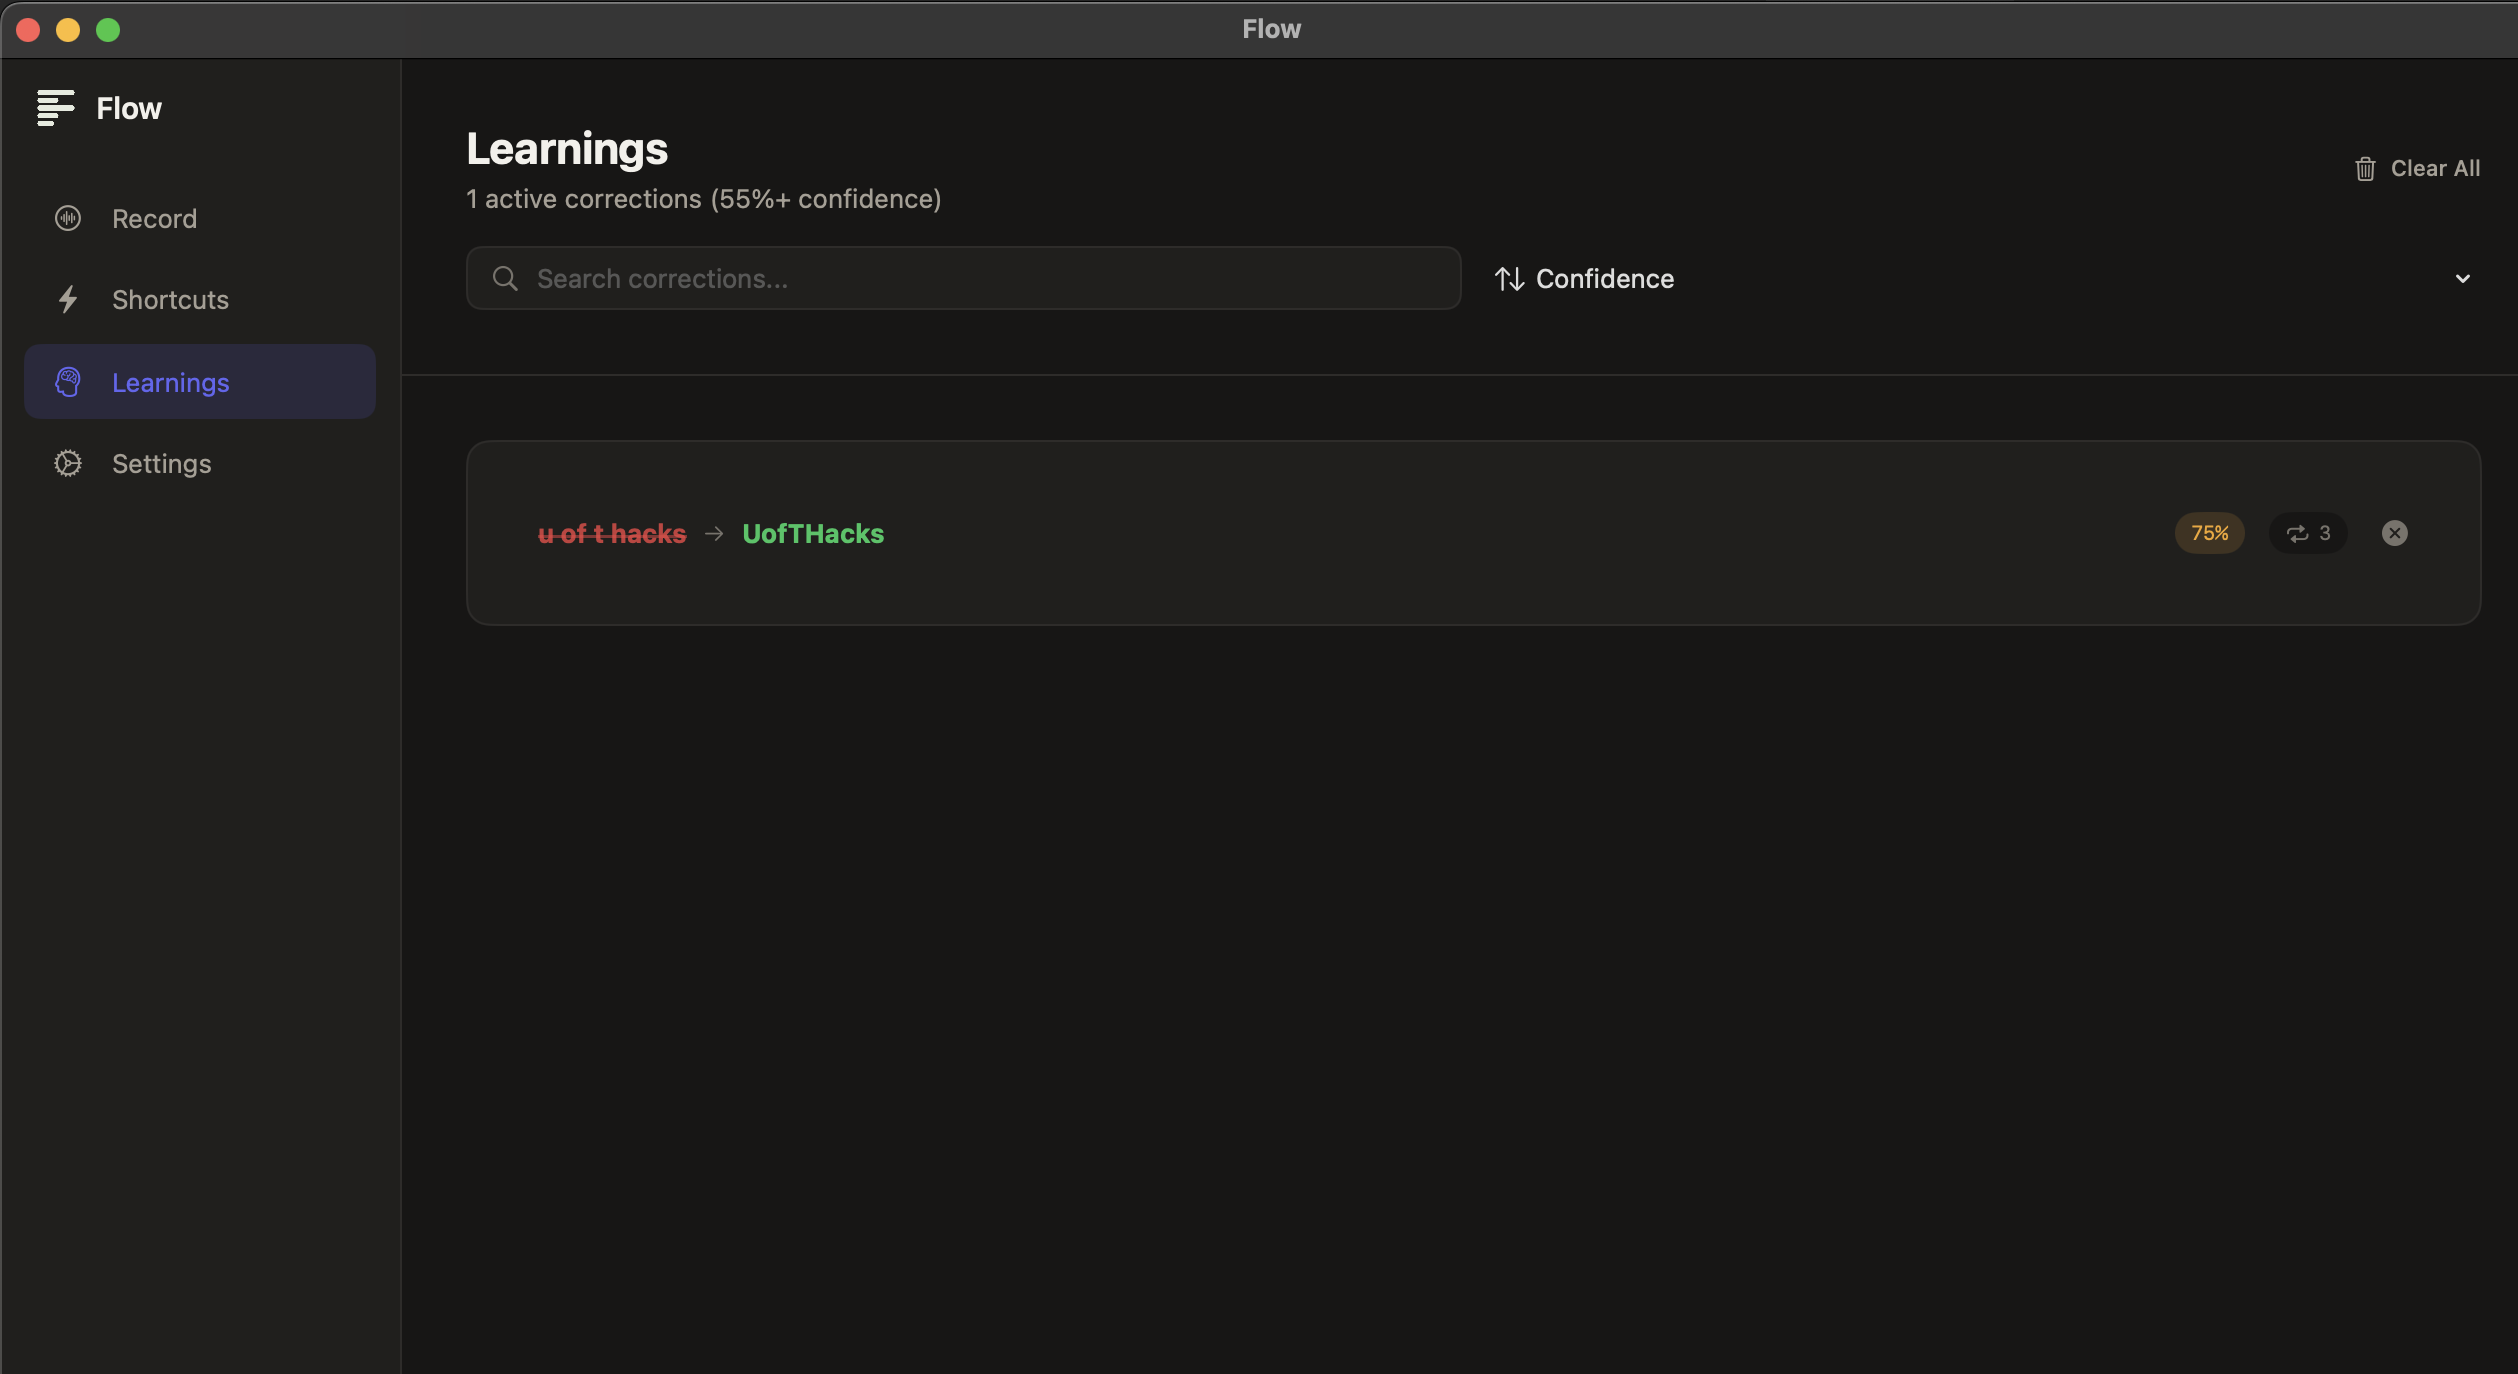This screenshot has height=1374, width=2518.
Task: Click the 75% confidence badge
Action: point(2209,533)
